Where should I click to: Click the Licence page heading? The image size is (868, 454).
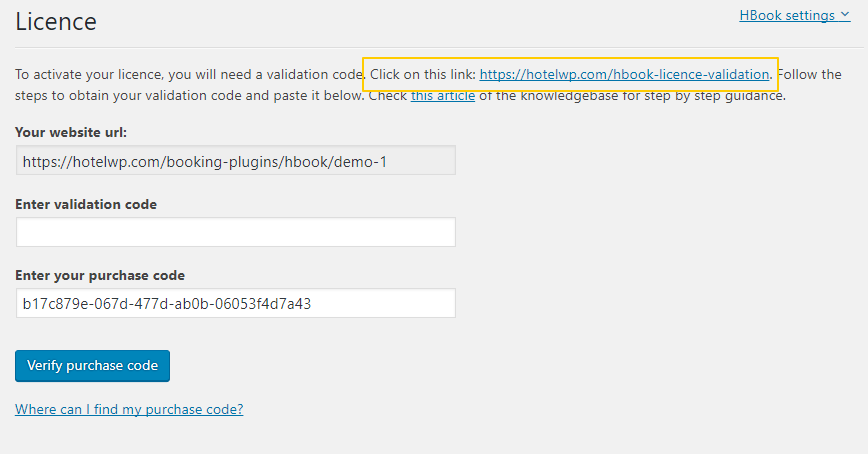click(56, 21)
